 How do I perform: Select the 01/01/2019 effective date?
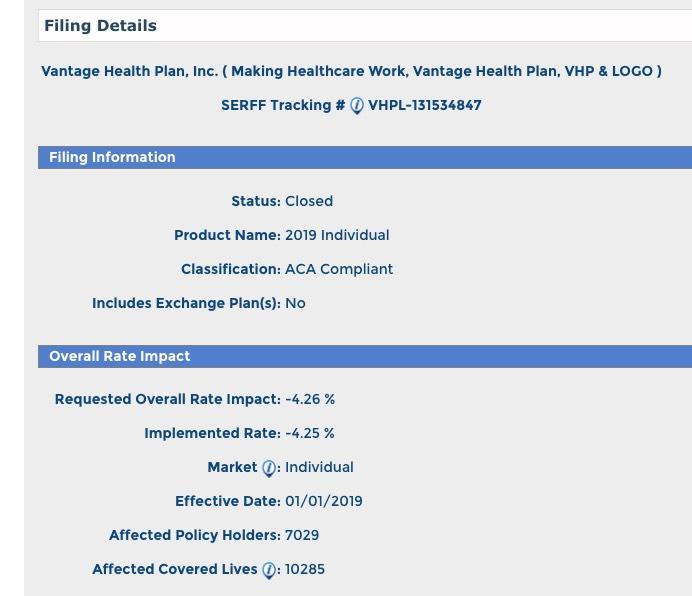[x=324, y=501]
